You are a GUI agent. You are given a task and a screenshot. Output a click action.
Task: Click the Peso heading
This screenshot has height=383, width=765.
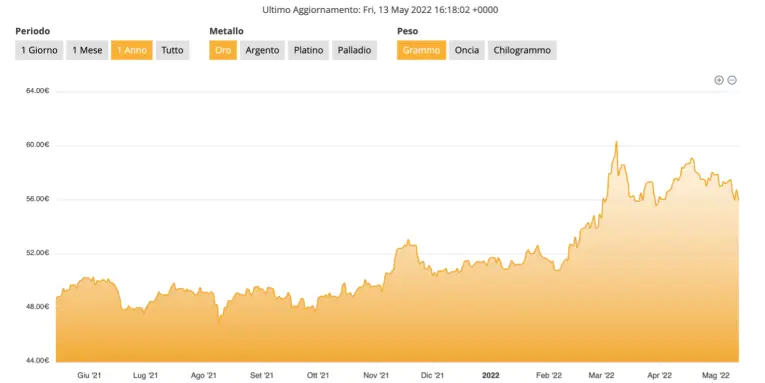pos(407,31)
